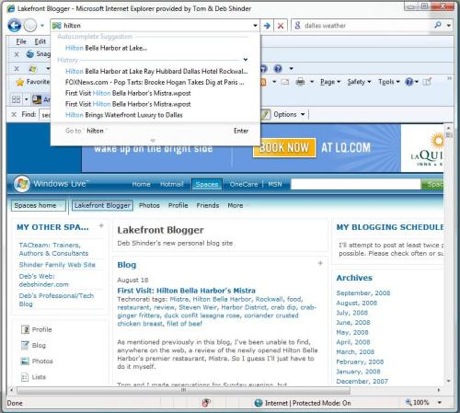Click the Blog icon in sidebar

[25, 345]
